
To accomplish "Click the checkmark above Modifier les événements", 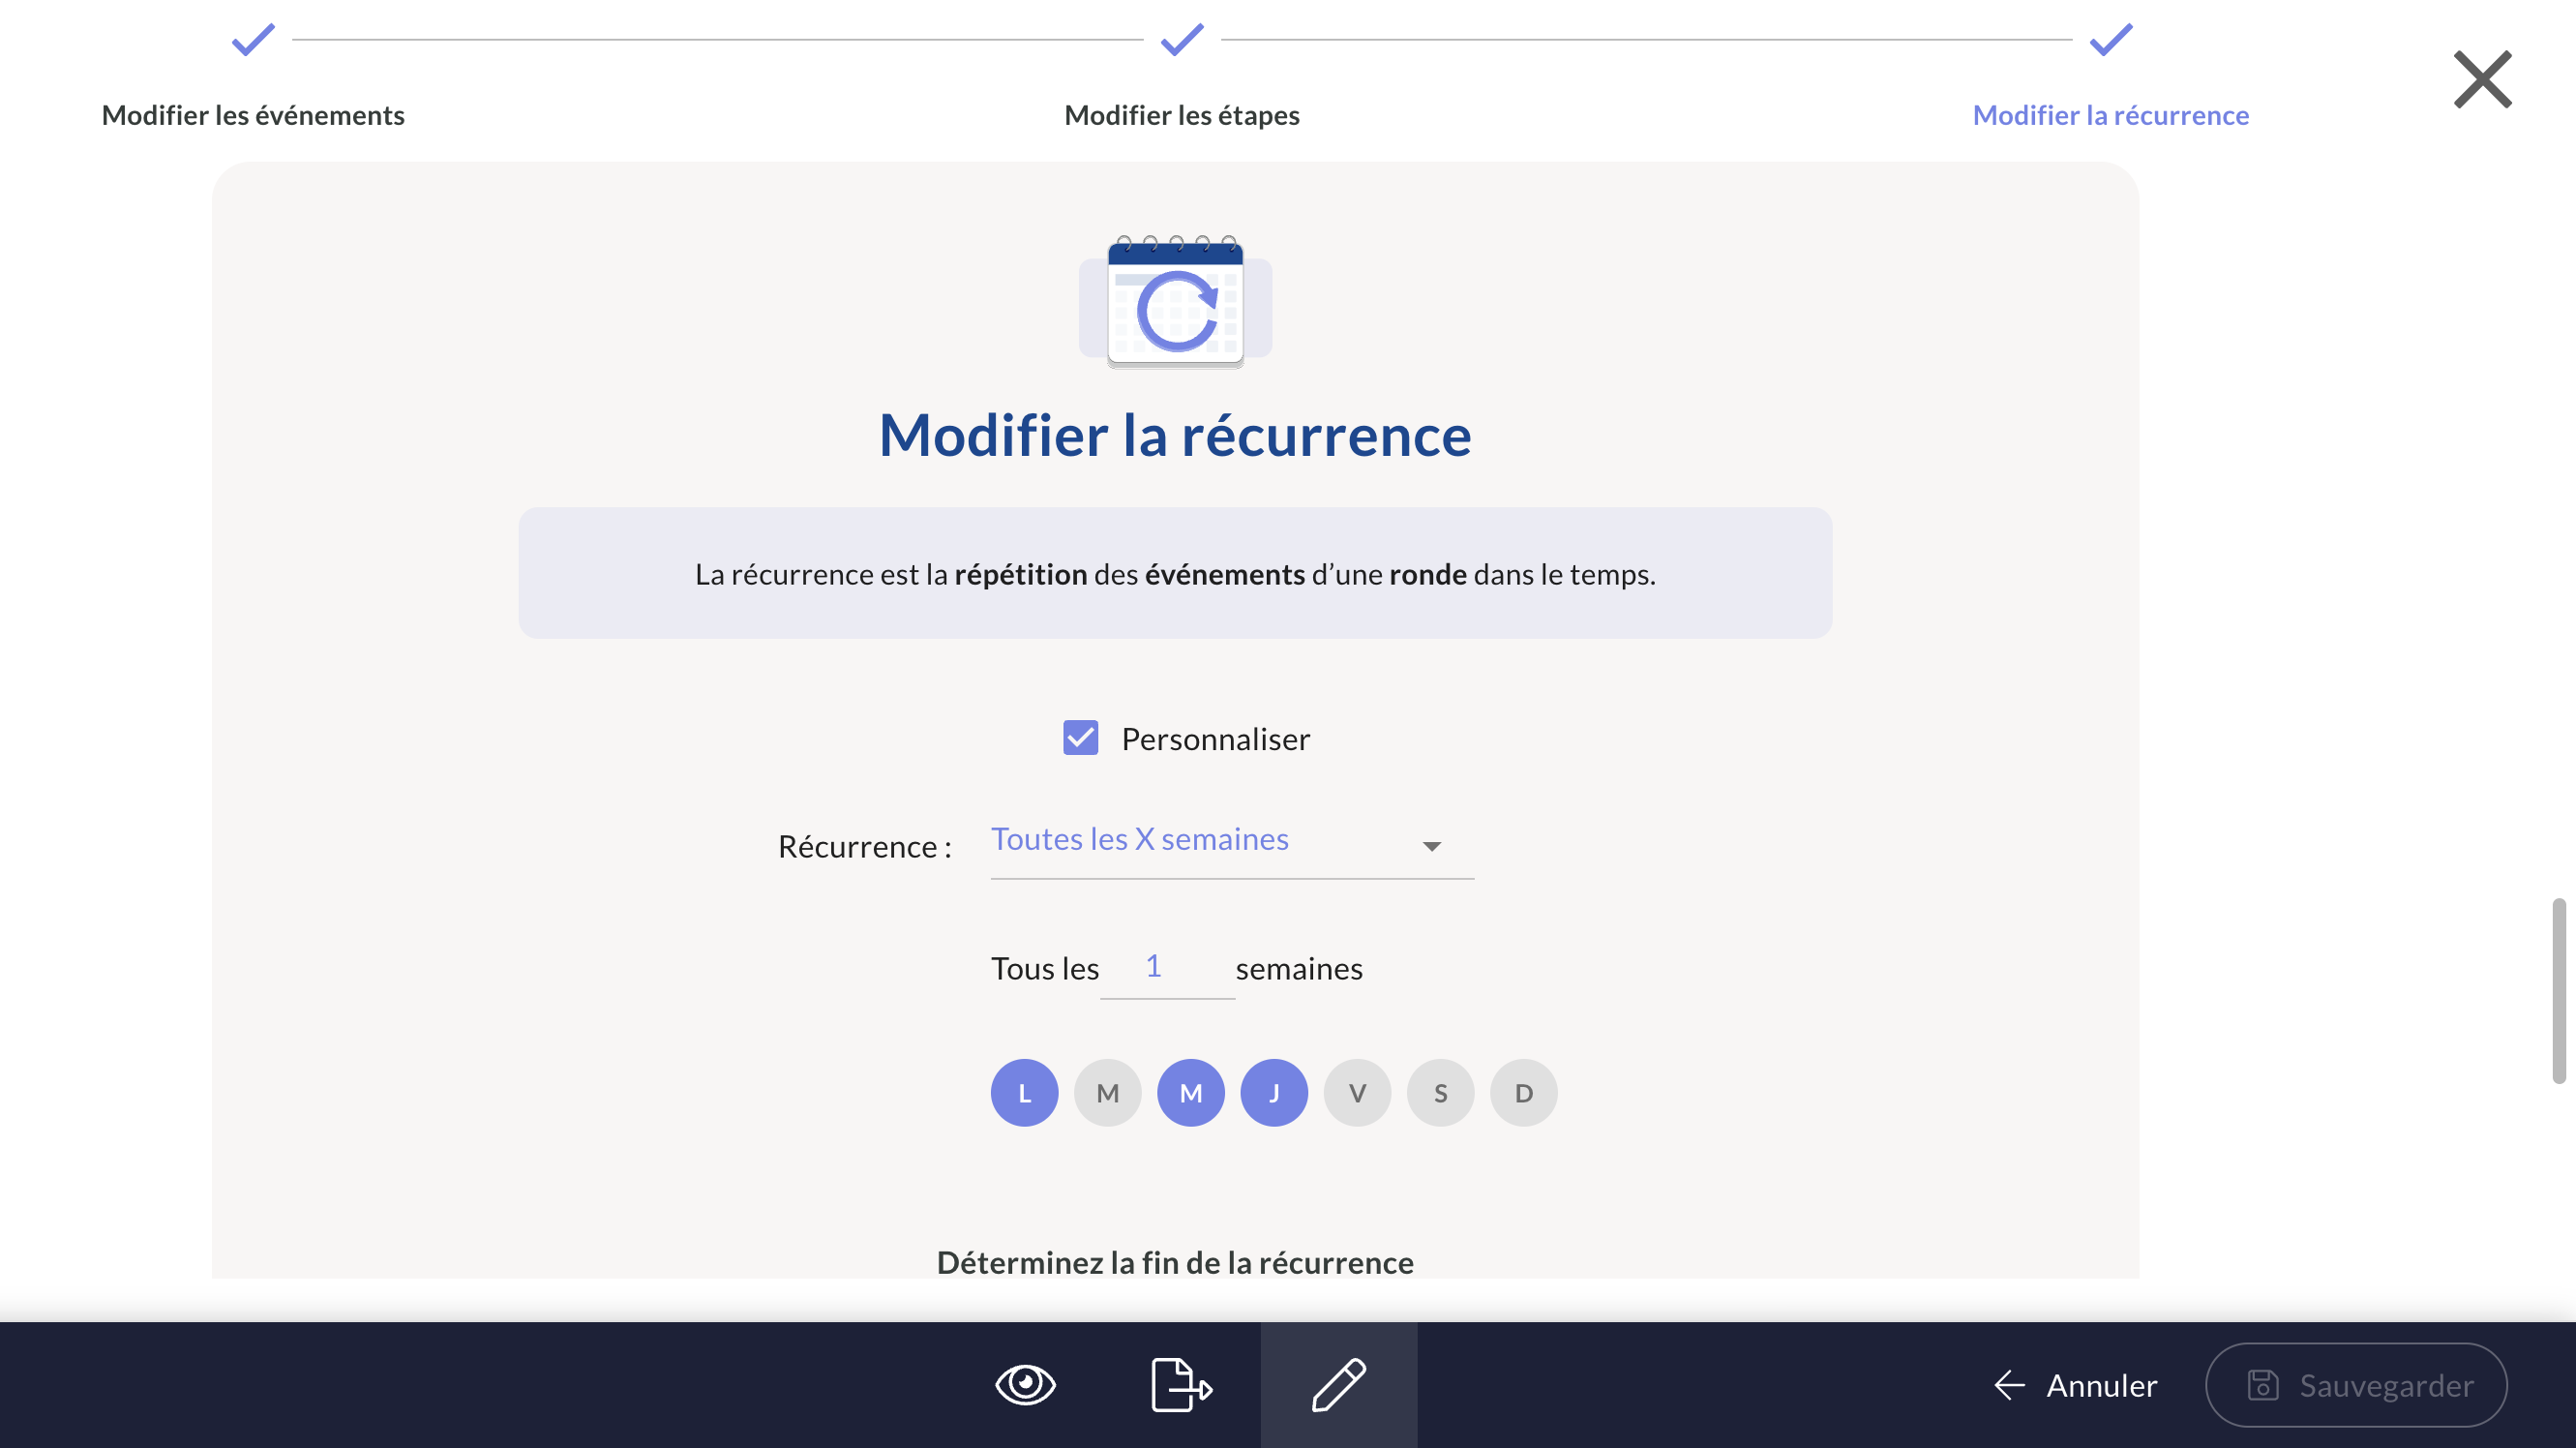I will tap(253, 40).
